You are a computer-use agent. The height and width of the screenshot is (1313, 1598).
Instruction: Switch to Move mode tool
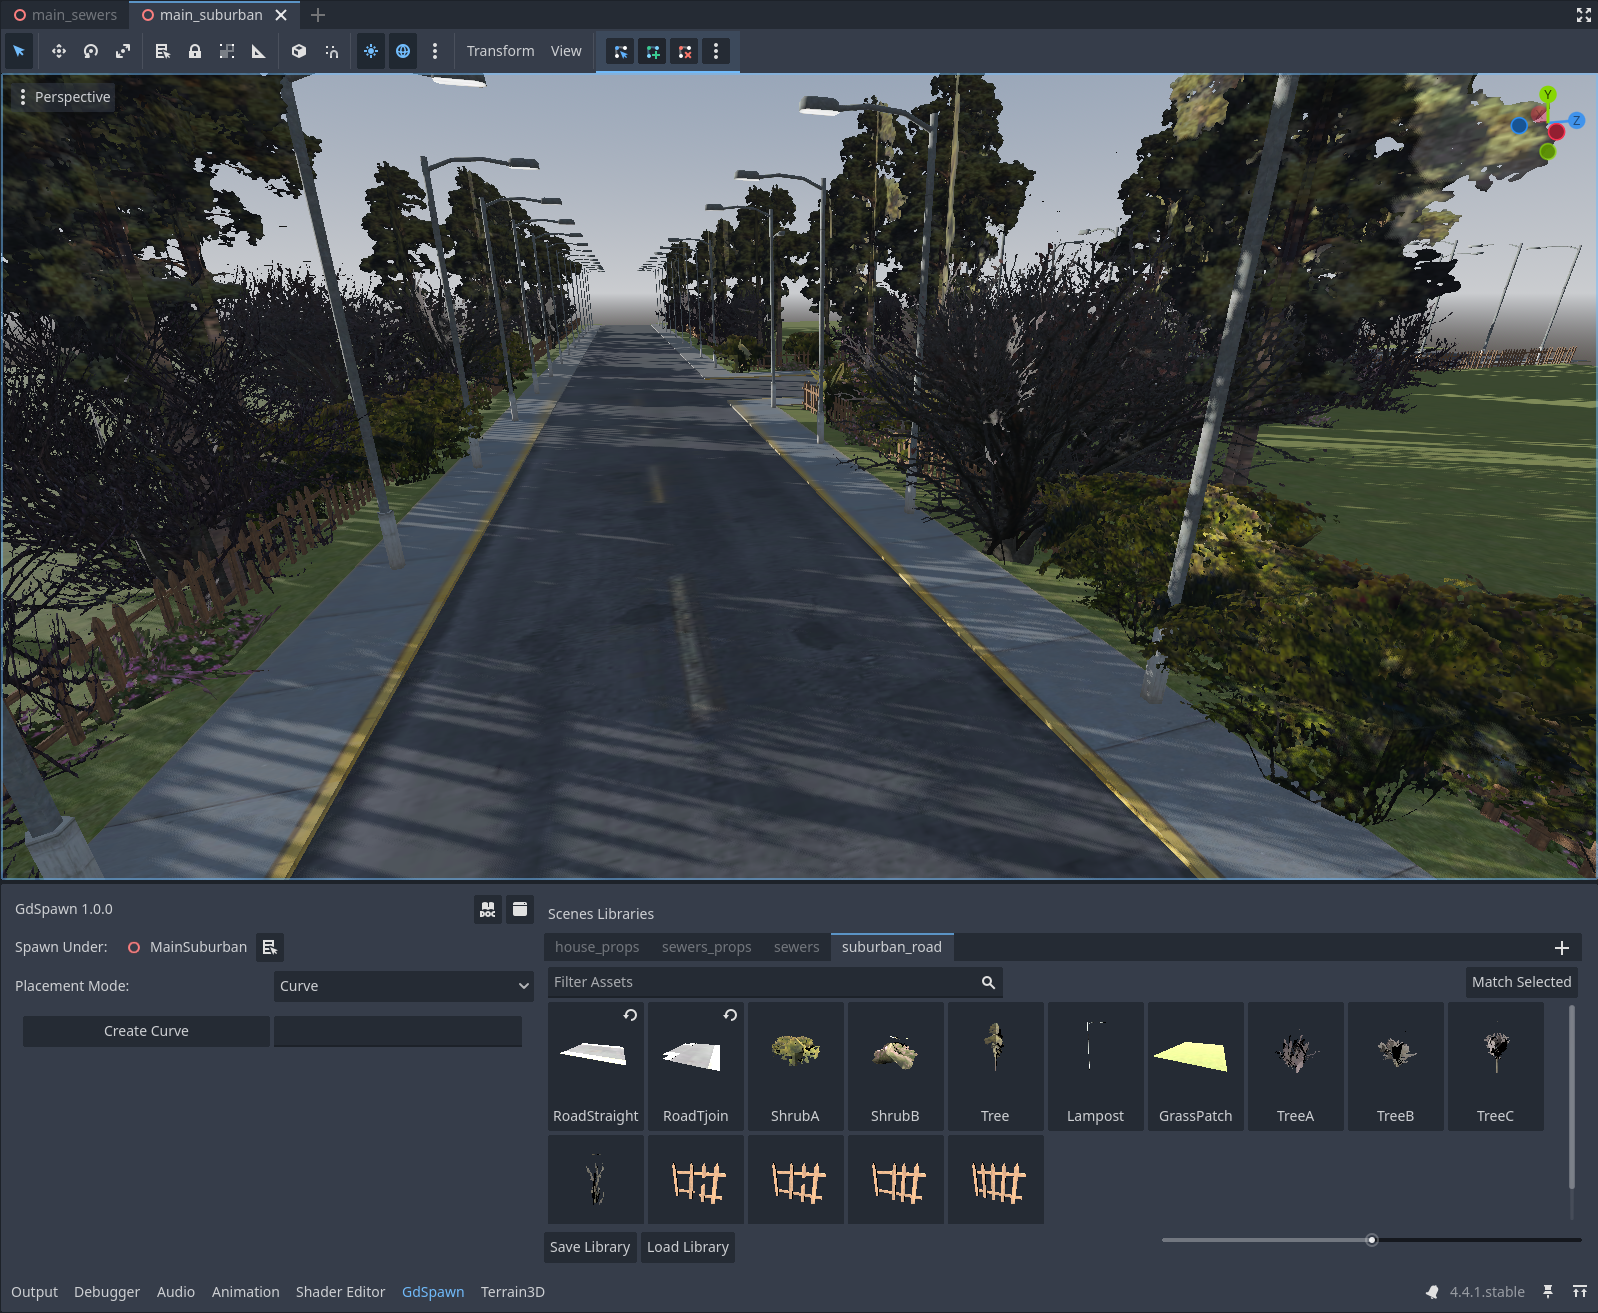point(59,51)
